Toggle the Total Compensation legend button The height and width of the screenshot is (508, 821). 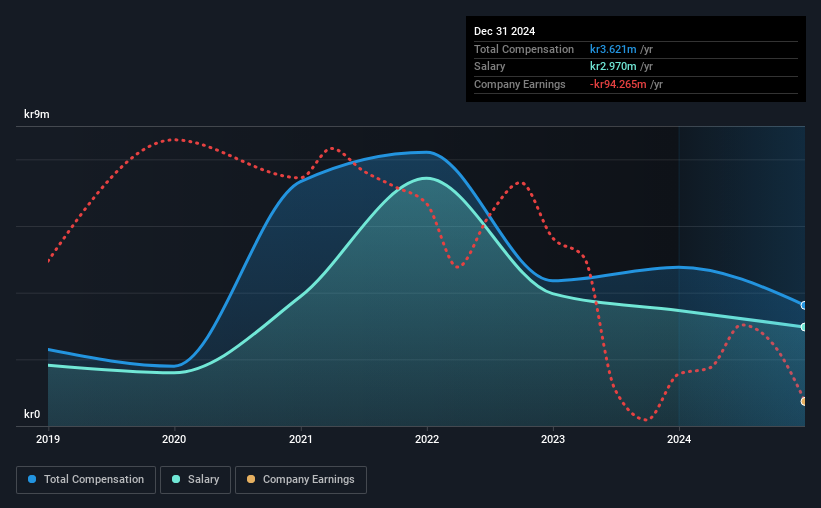[86, 480]
